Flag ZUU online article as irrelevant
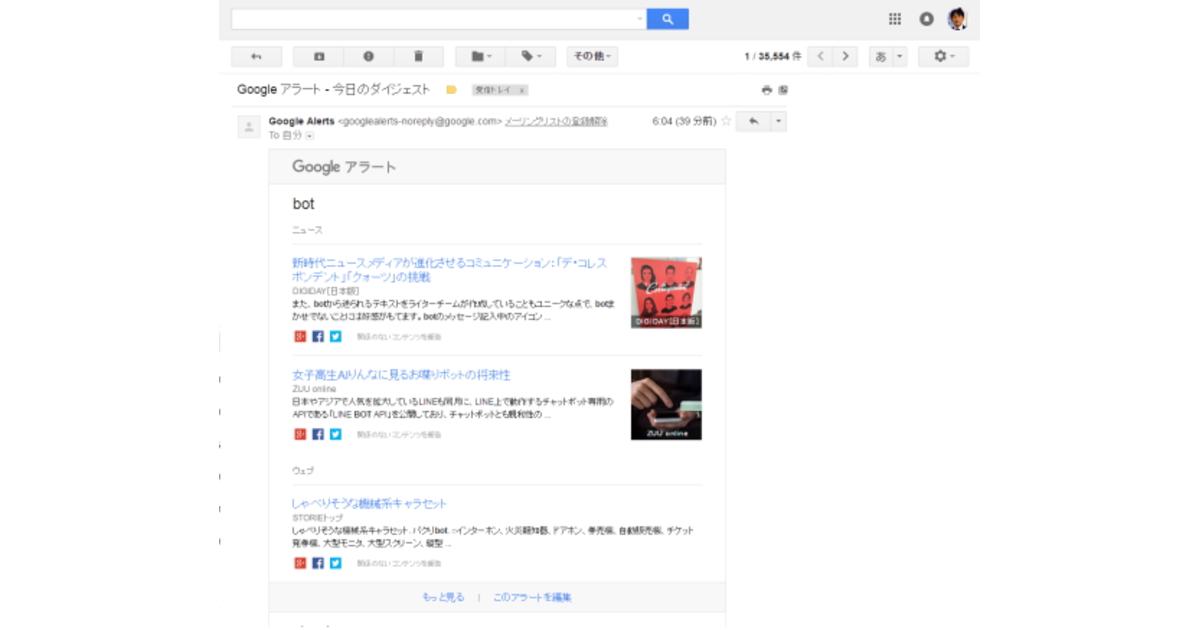Screen dimensions: 1200x630 [x=399, y=435]
